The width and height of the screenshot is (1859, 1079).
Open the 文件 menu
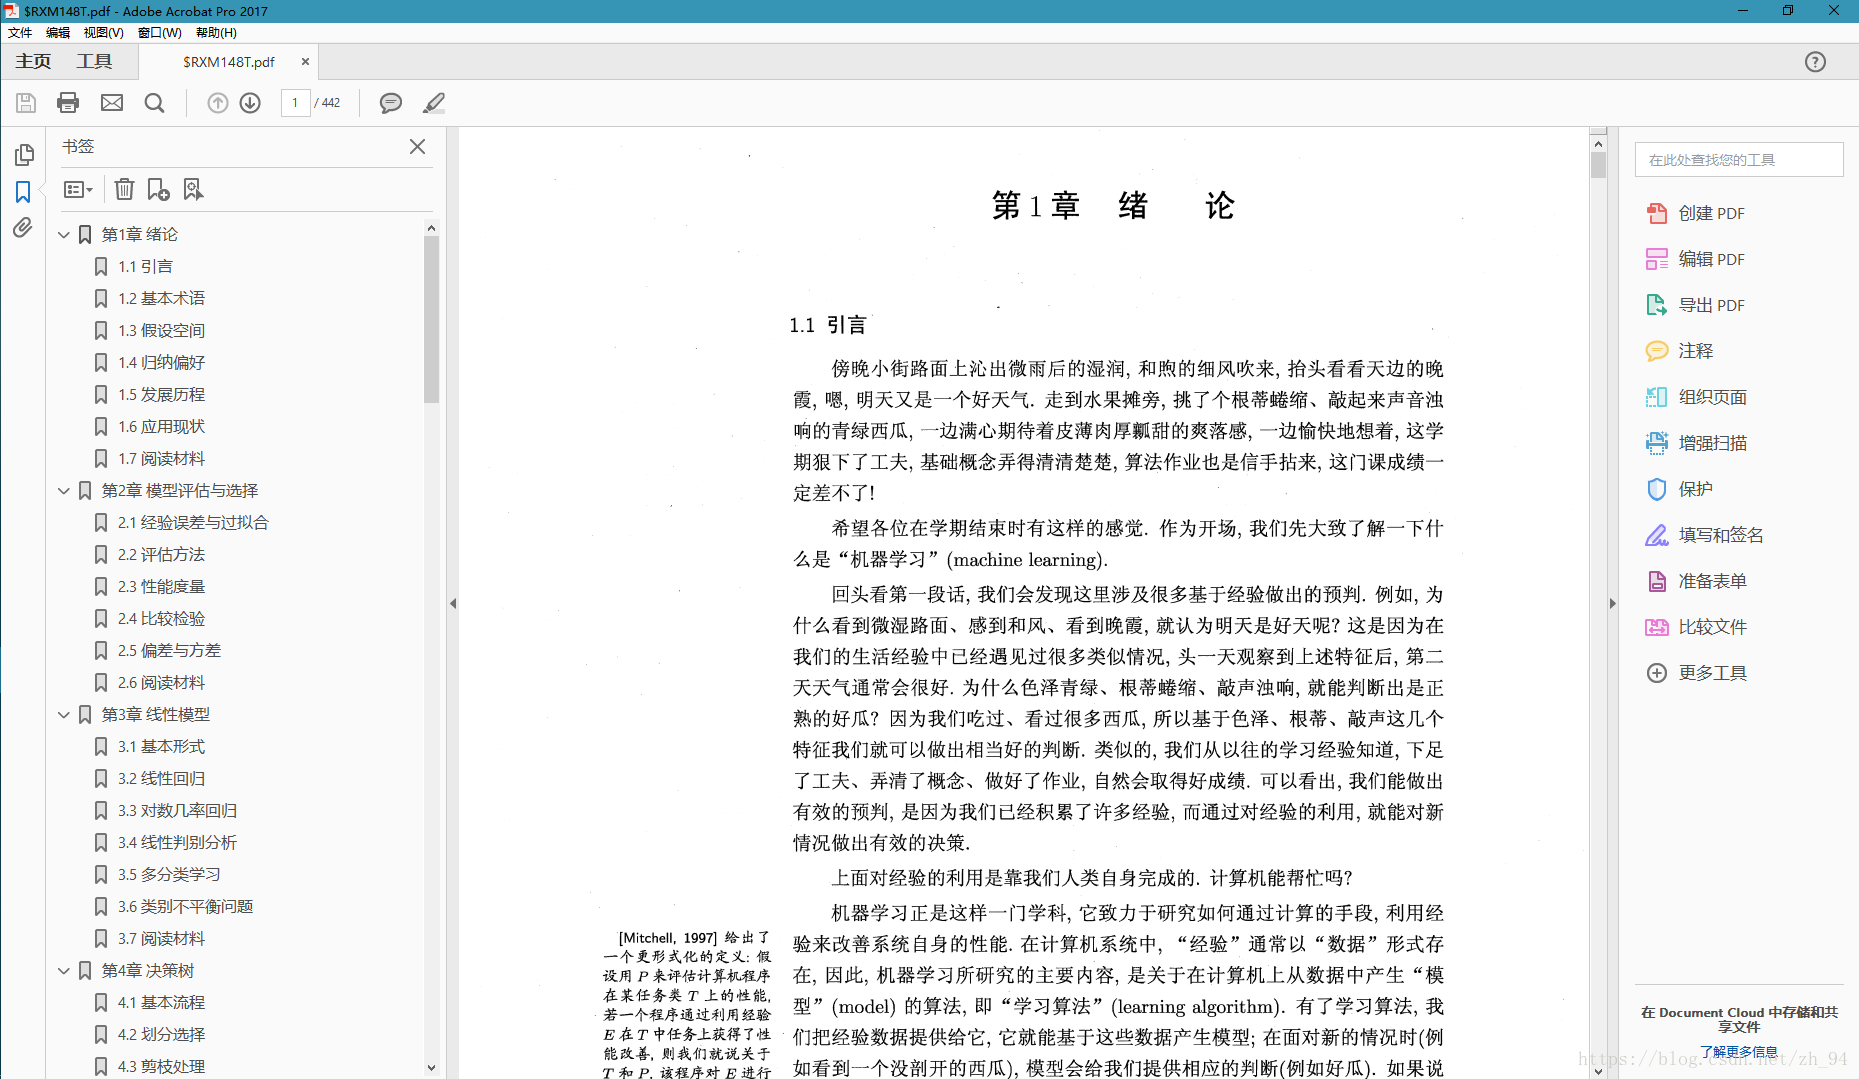20,32
